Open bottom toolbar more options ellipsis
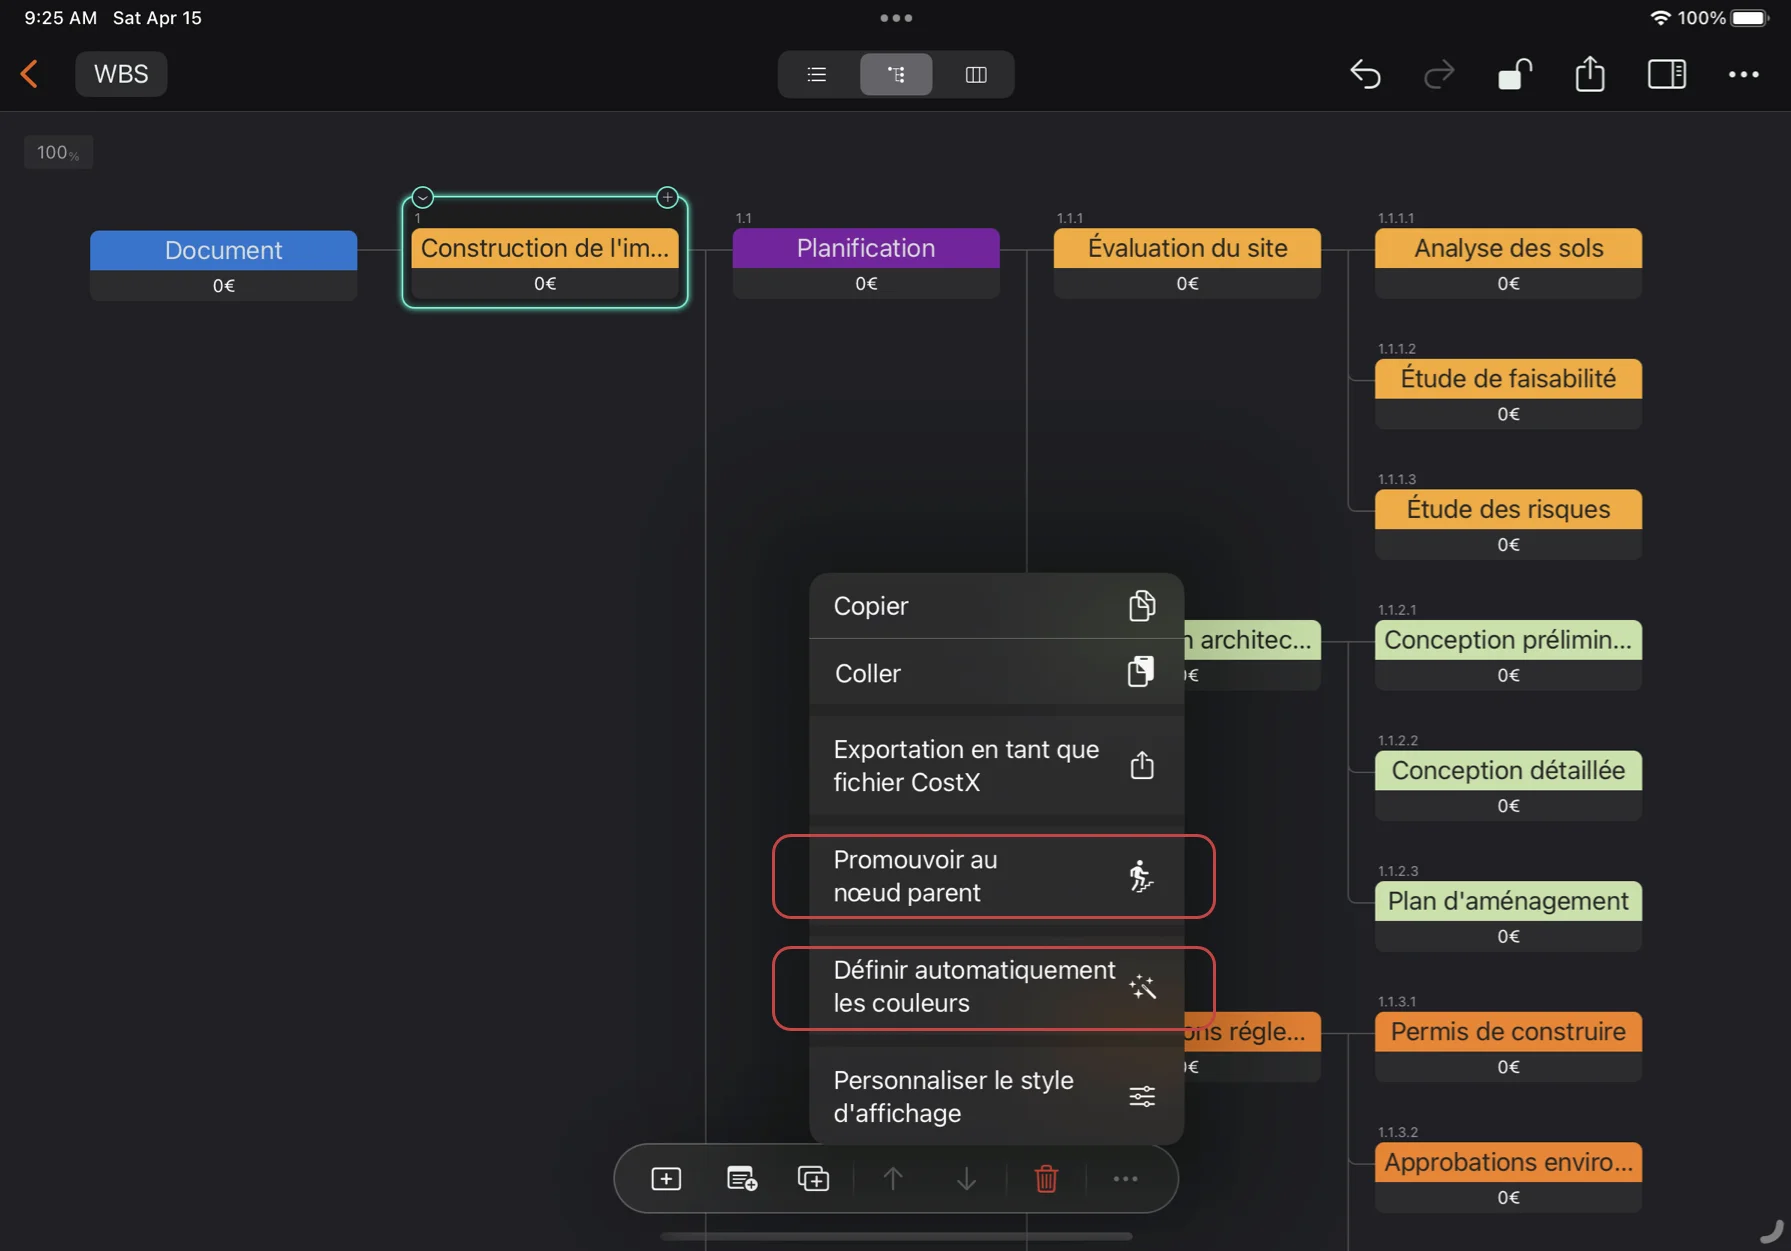Viewport: 1791px width, 1251px height. coord(1125,1179)
